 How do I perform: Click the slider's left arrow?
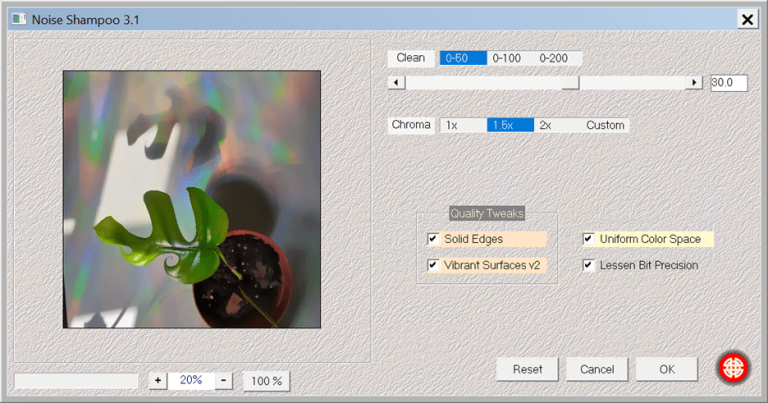click(x=396, y=83)
